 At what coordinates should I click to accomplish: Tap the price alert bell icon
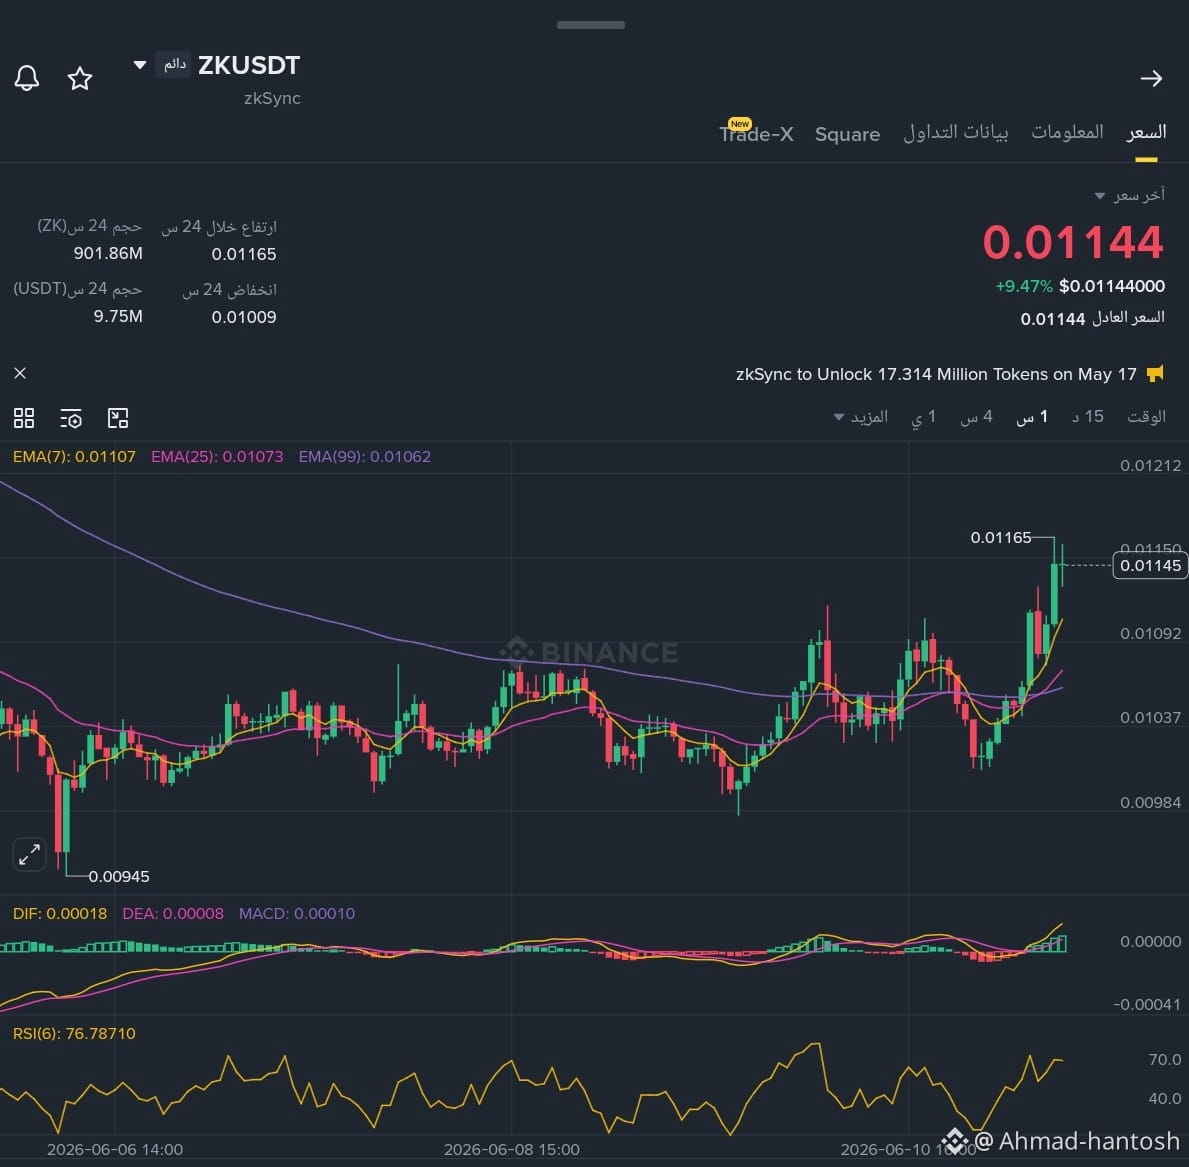coord(27,78)
